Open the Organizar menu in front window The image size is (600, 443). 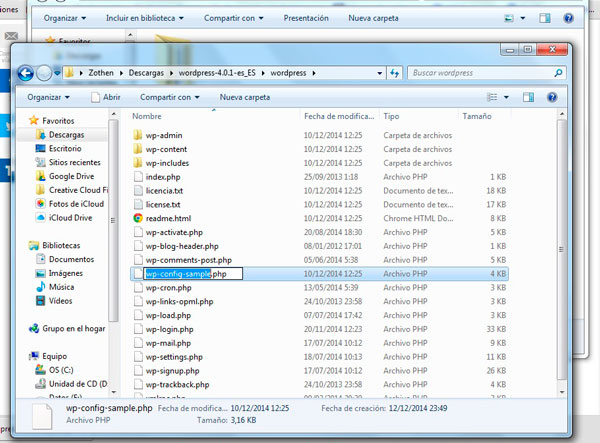coord(48,97)
